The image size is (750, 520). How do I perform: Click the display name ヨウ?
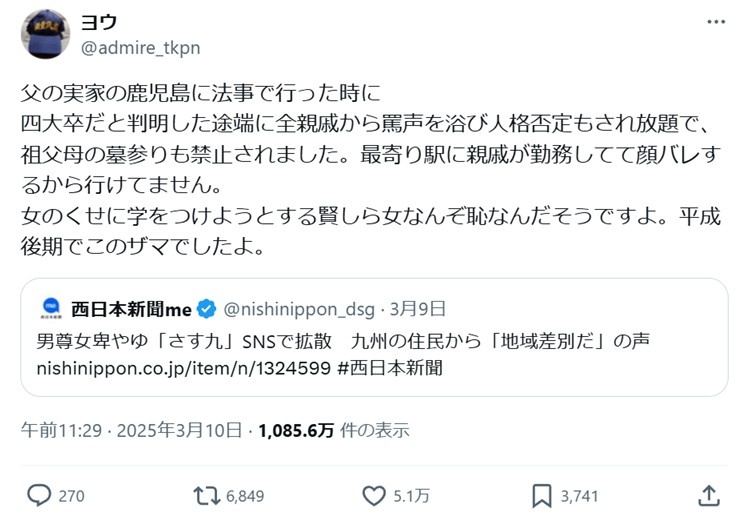[x=98, y=23]
